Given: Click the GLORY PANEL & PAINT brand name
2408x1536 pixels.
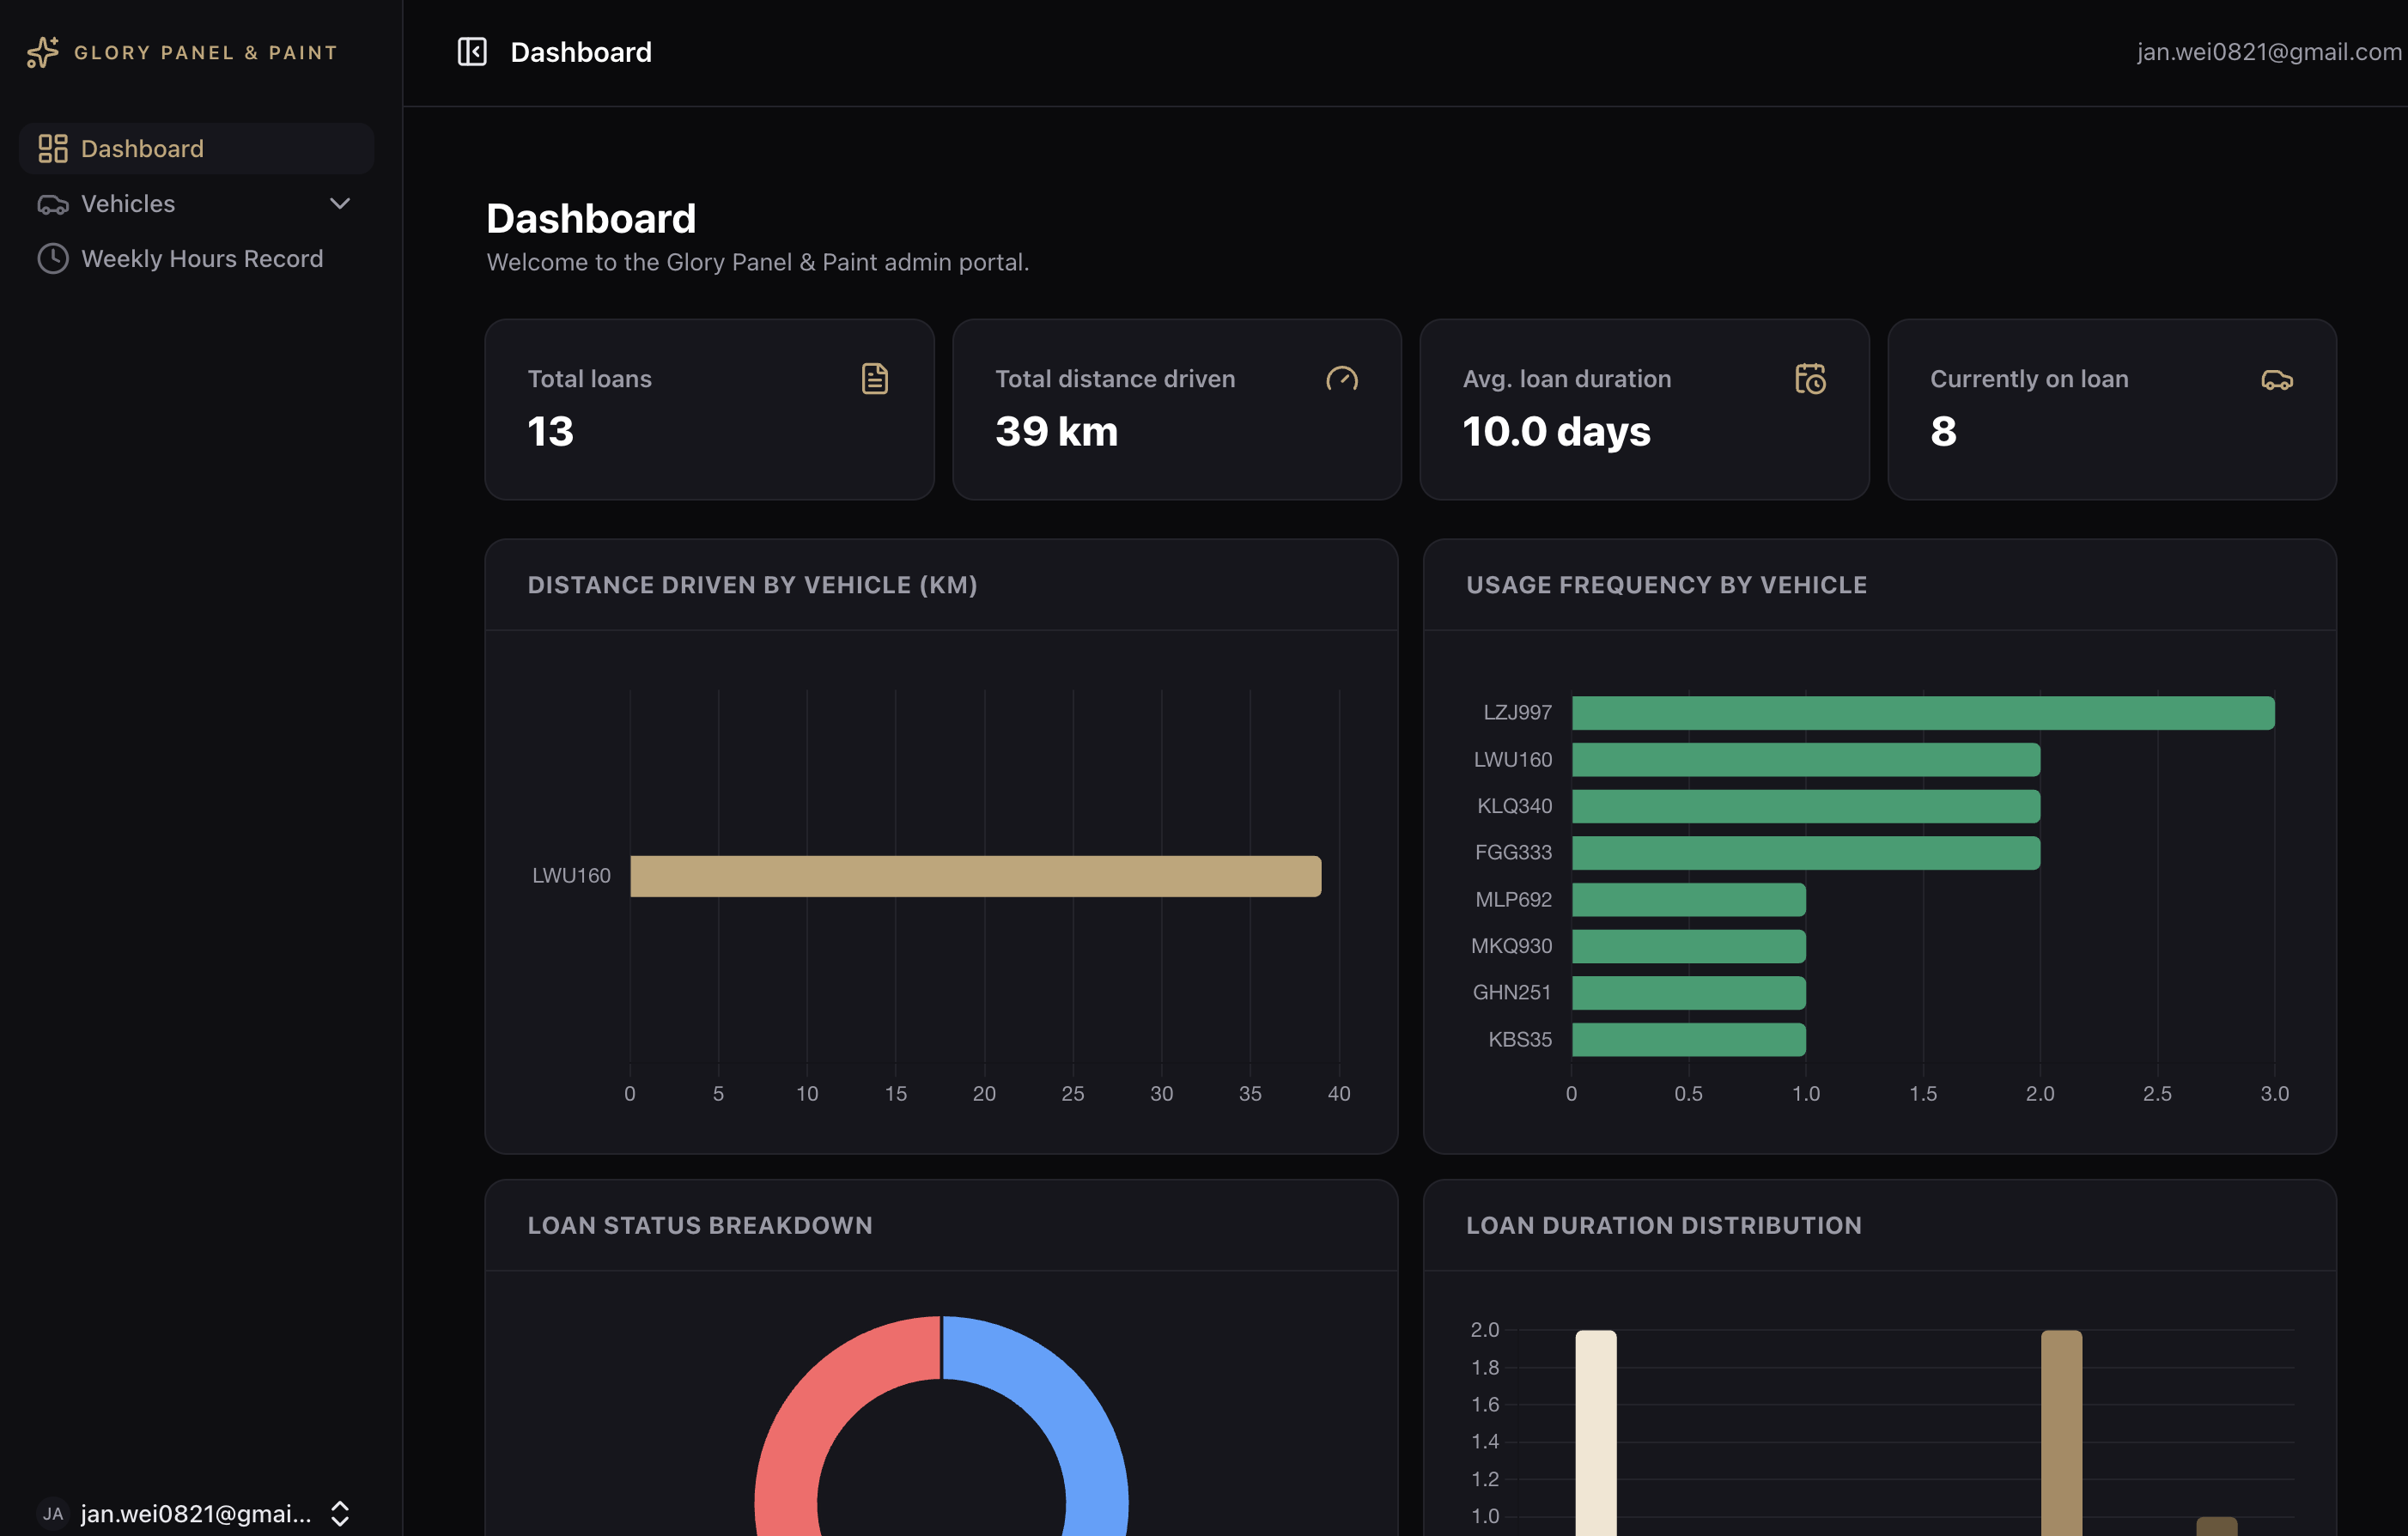Looking at the screenshot, I should pyautogui.click(x=206, y=53).
